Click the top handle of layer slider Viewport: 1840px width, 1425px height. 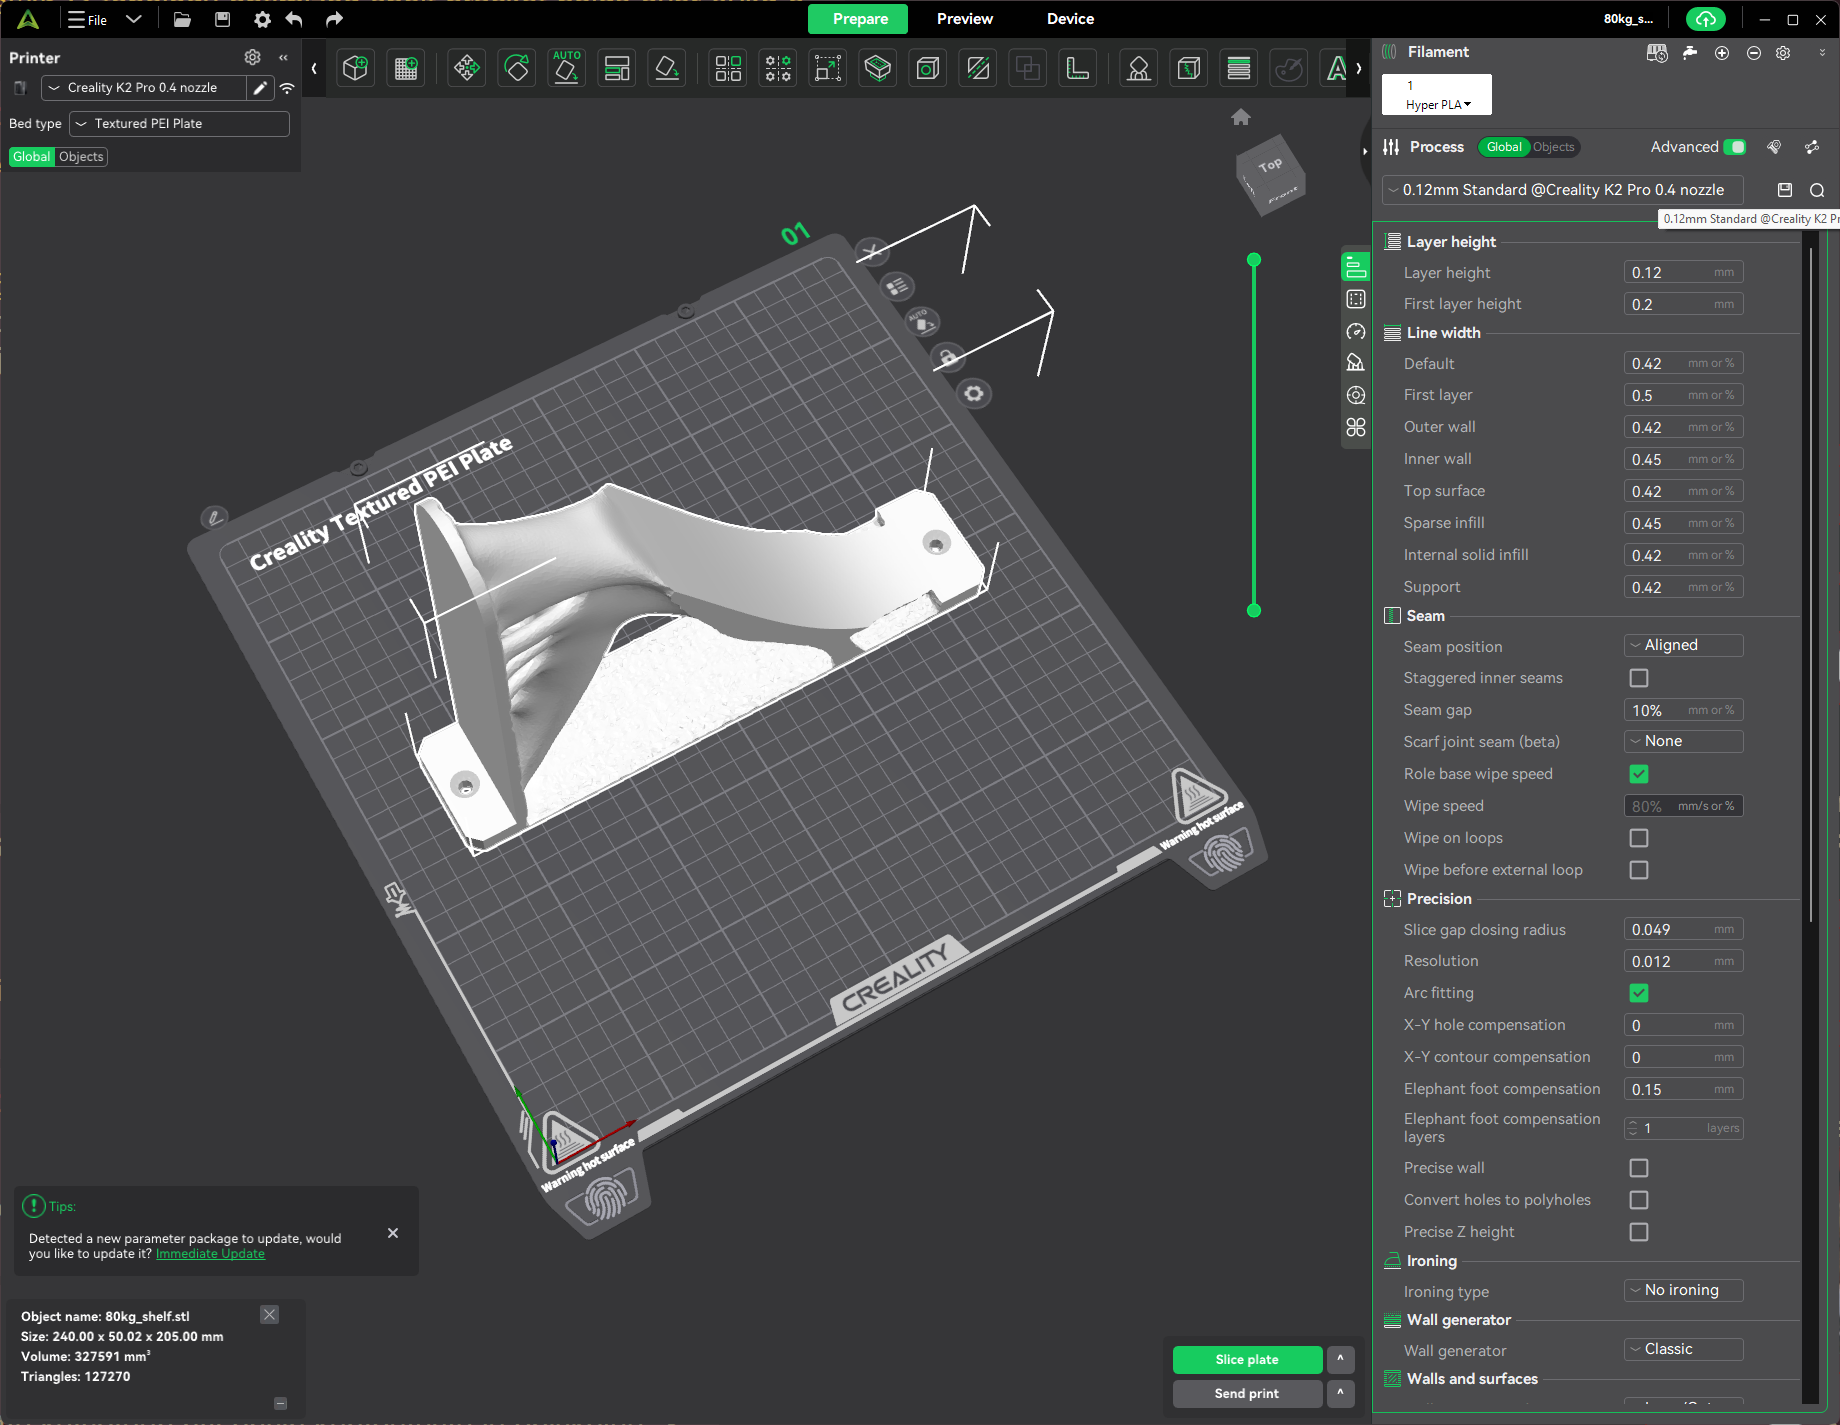1254,260
